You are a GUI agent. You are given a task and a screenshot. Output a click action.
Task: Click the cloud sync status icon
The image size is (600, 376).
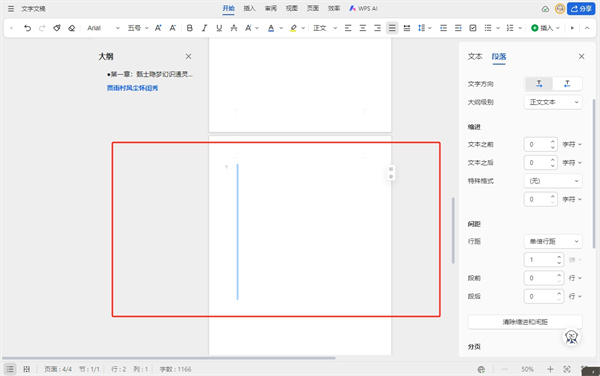point(545,9)
